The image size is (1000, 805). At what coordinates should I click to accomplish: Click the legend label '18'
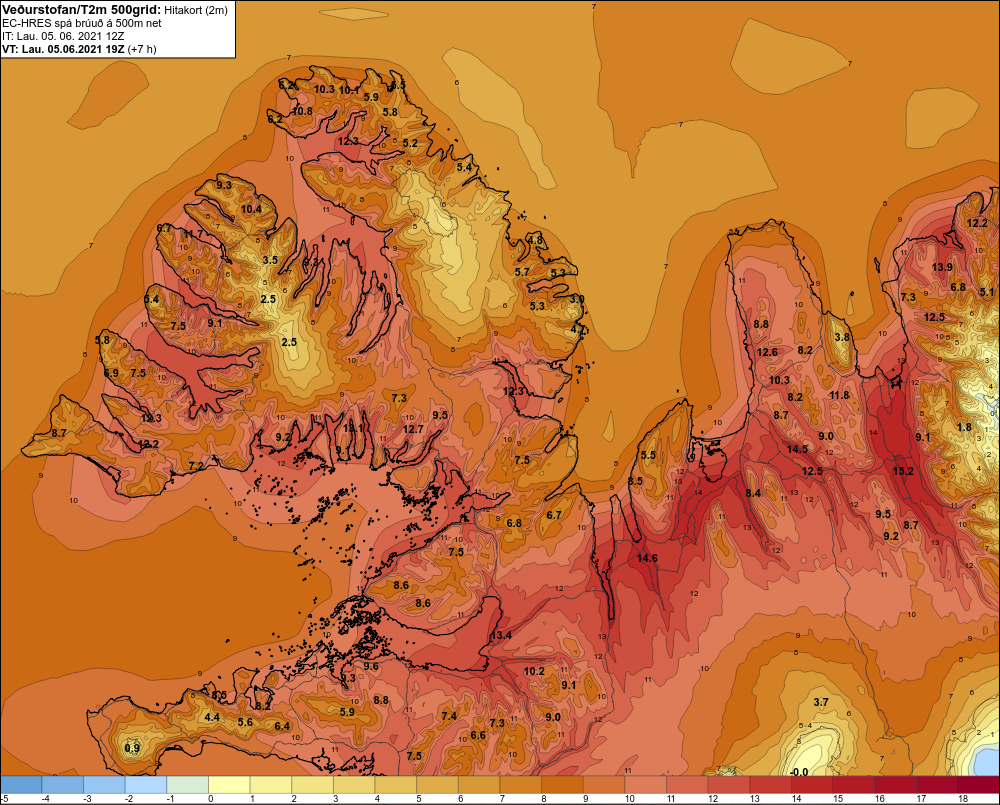(963, 799)
